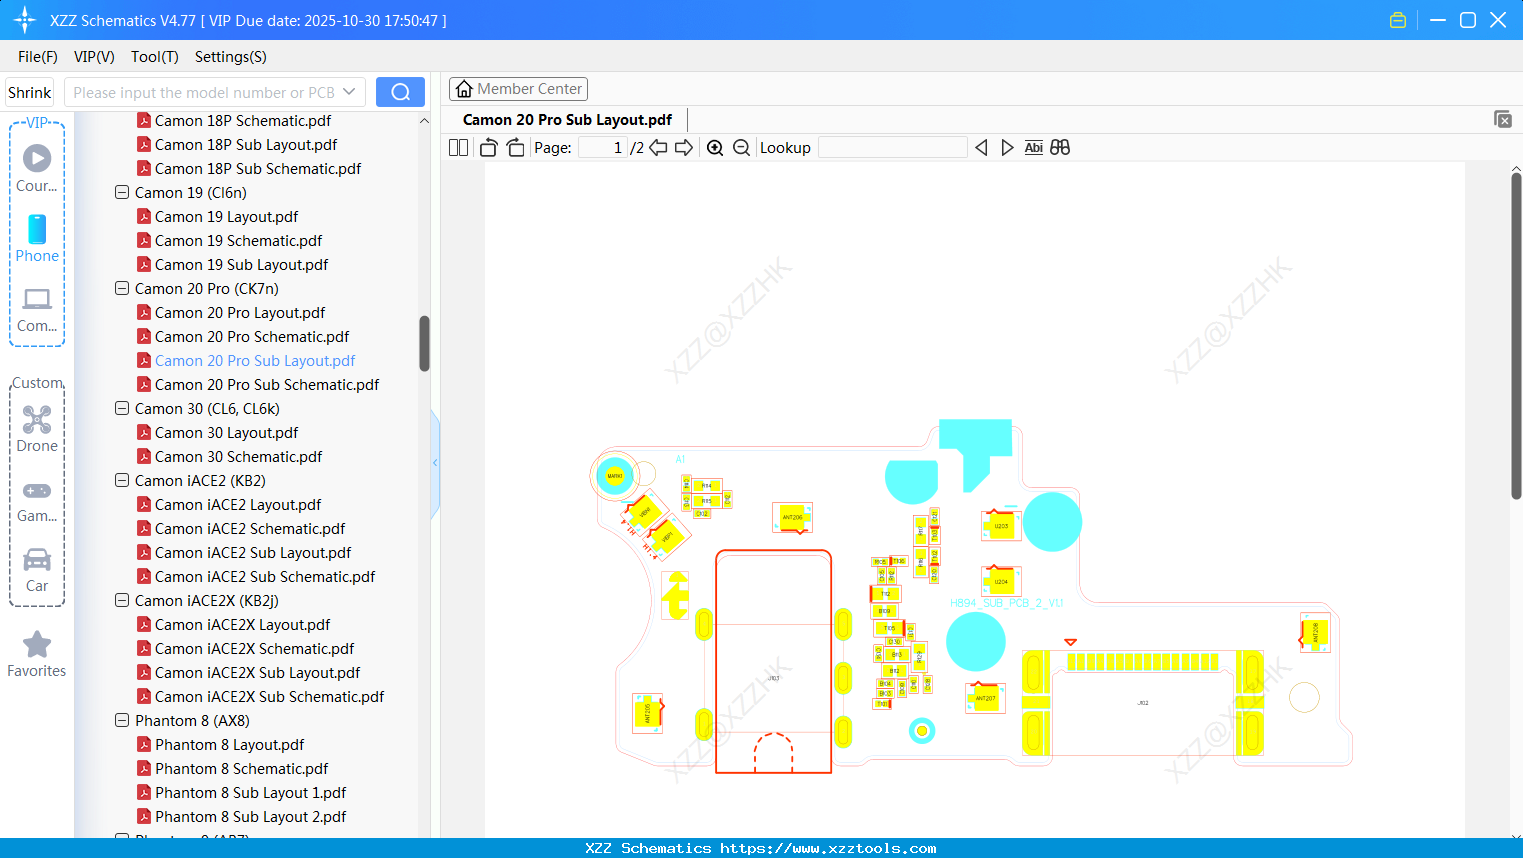Collapse the Phantom 8 (AX8) folder
The image size is (1523, 858).
[x=122, y=720]
